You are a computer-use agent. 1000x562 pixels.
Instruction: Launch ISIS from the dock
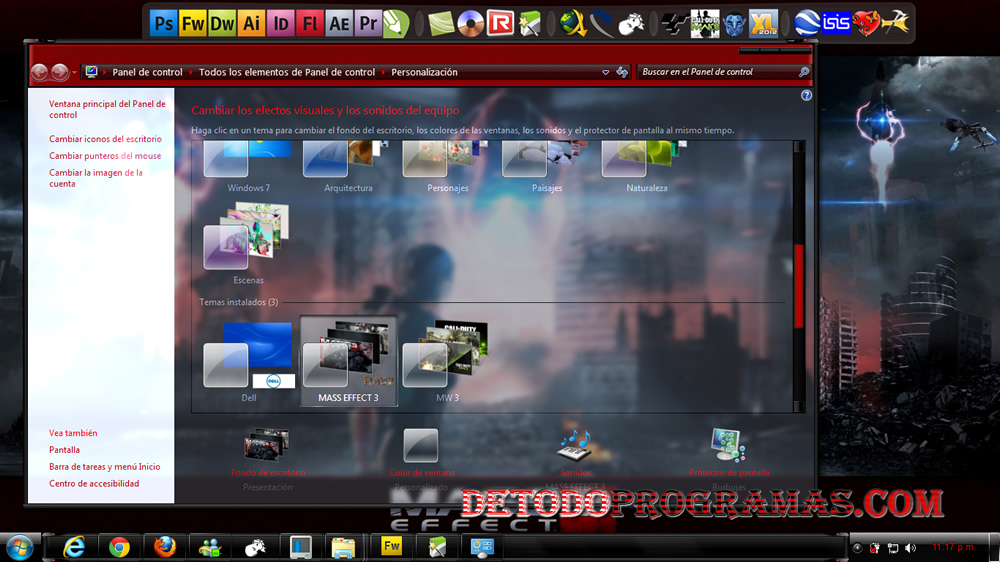[x=836, y=24]
